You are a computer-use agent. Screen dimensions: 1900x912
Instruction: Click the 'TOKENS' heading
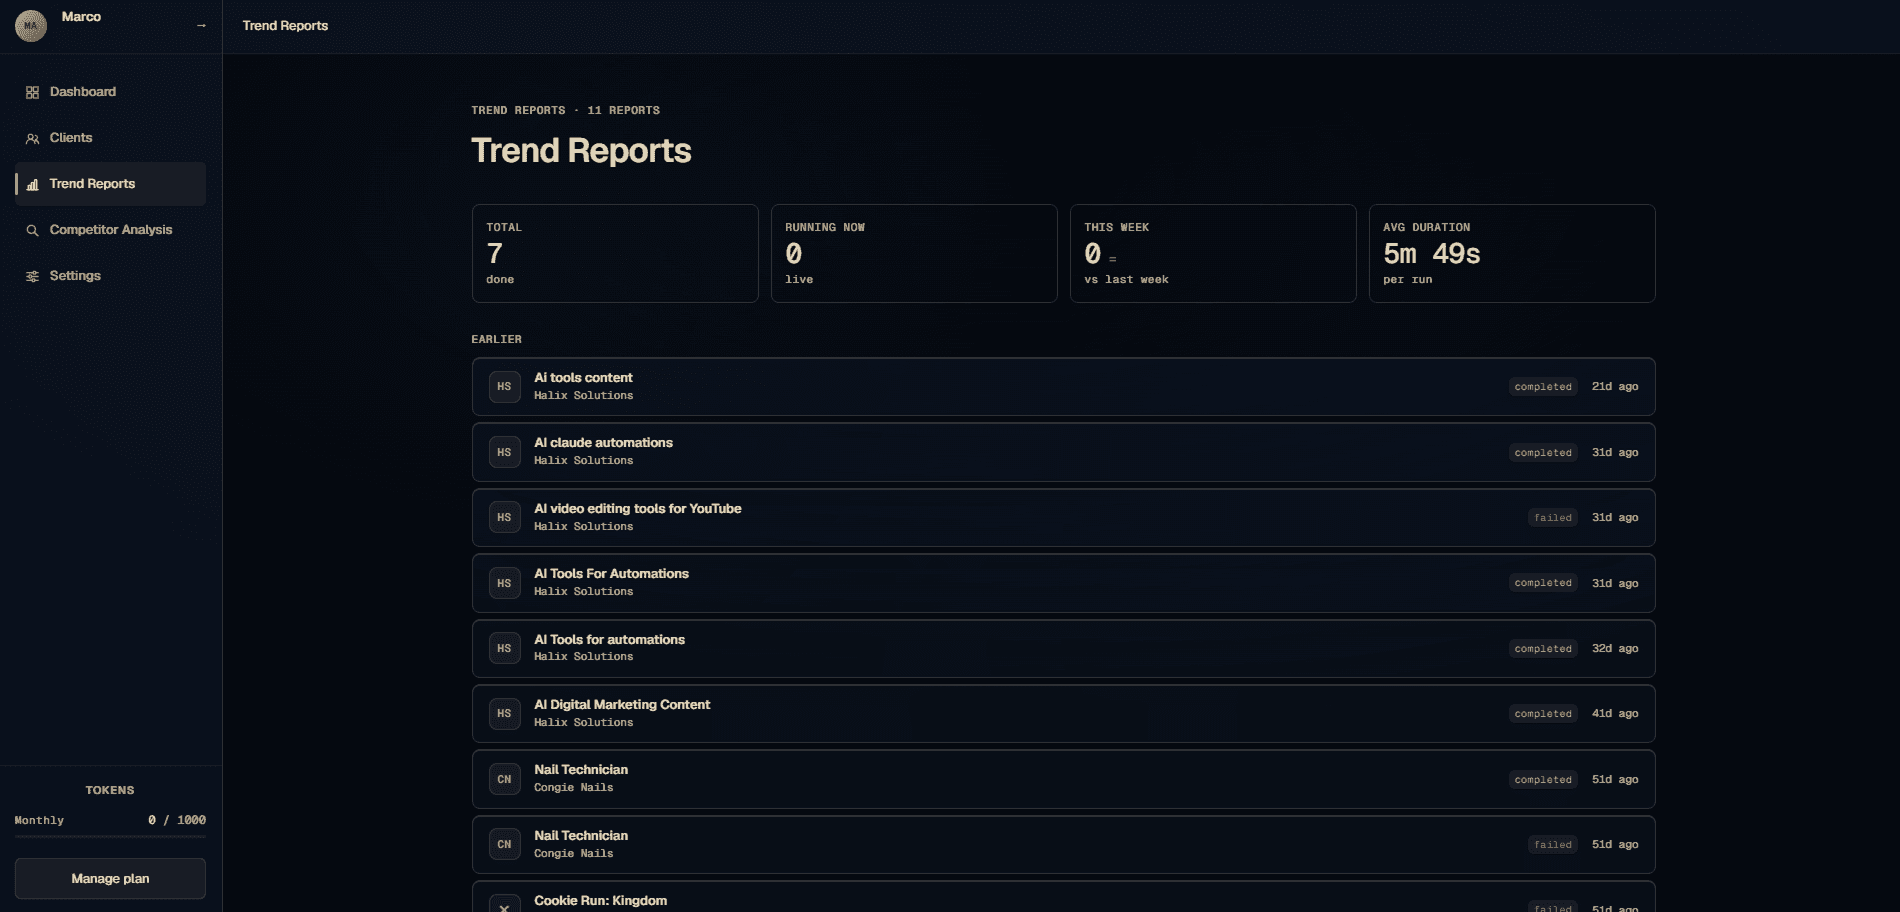(110, 790)
